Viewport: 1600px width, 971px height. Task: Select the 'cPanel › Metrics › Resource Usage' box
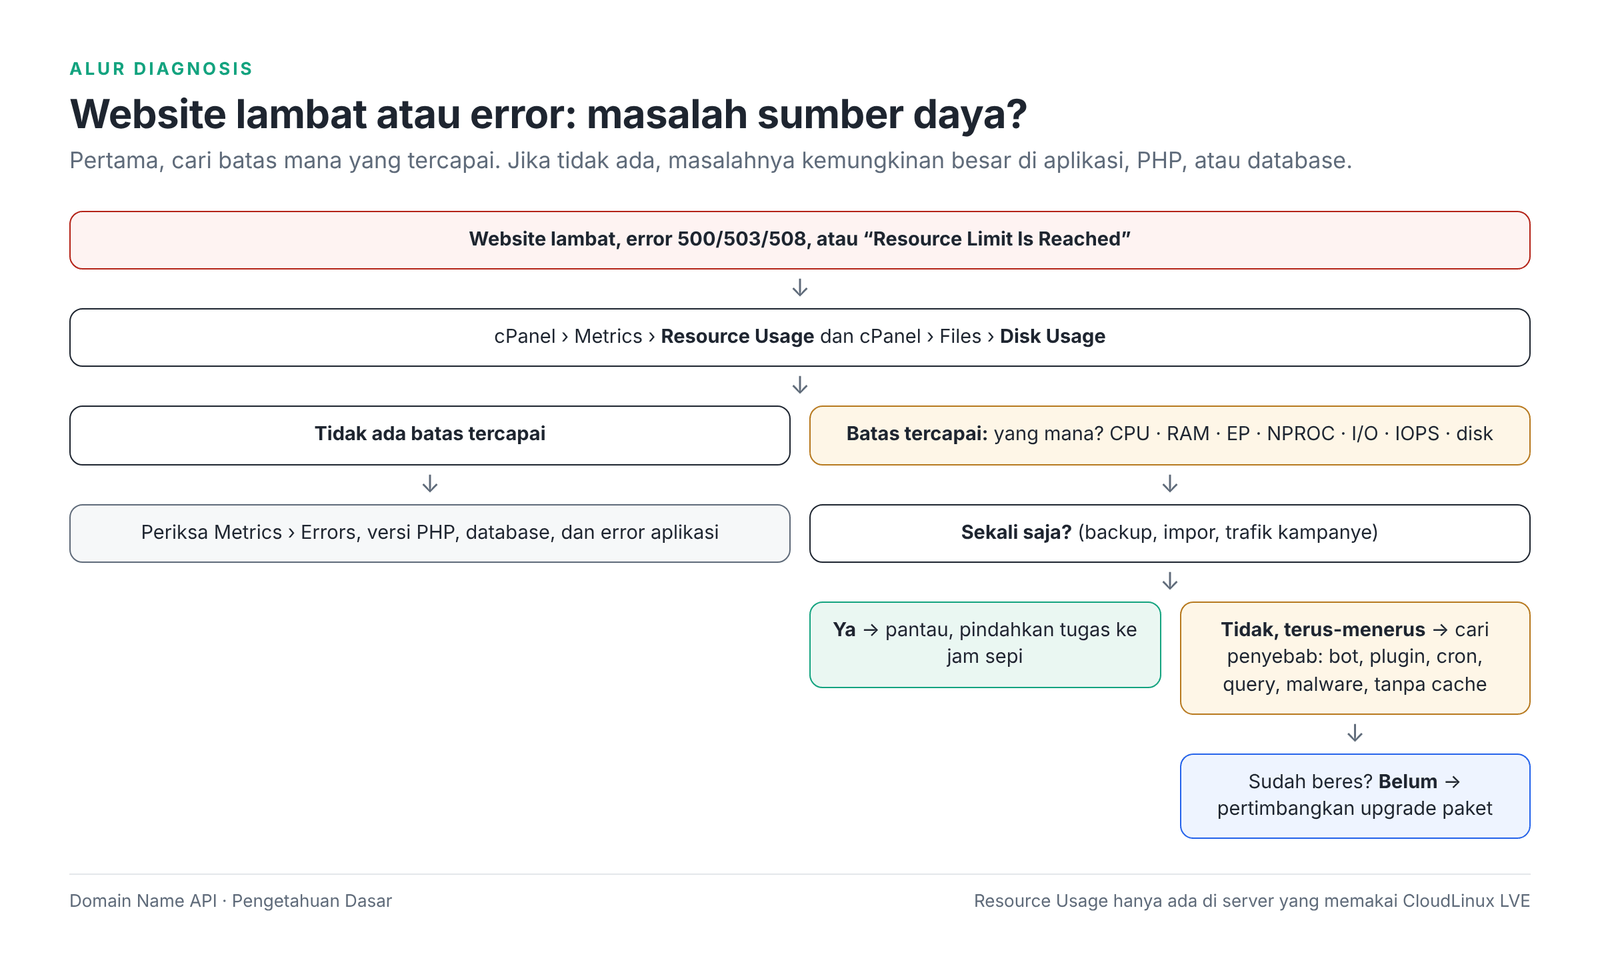(x=800, y=337)
